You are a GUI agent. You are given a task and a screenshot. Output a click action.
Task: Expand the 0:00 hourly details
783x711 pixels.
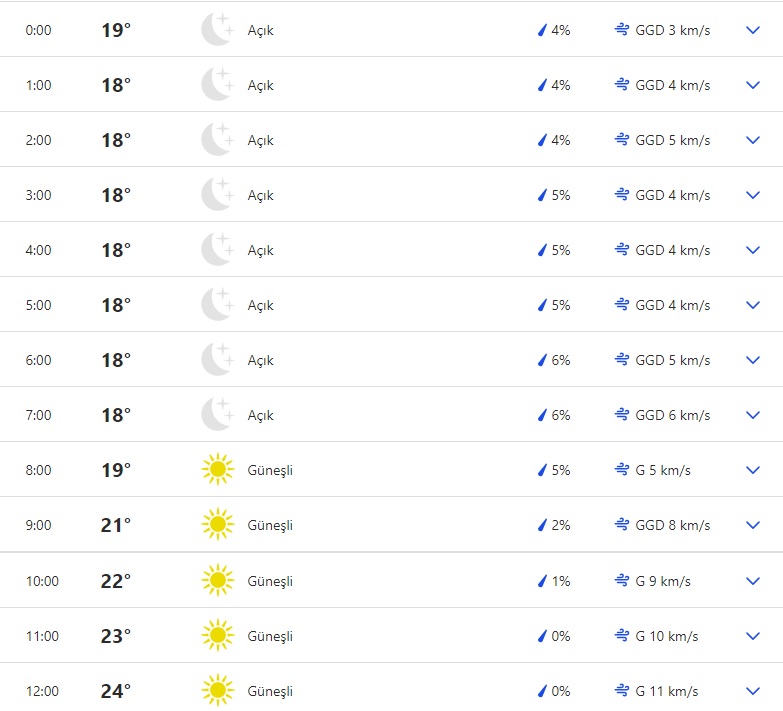coord(754,30)
